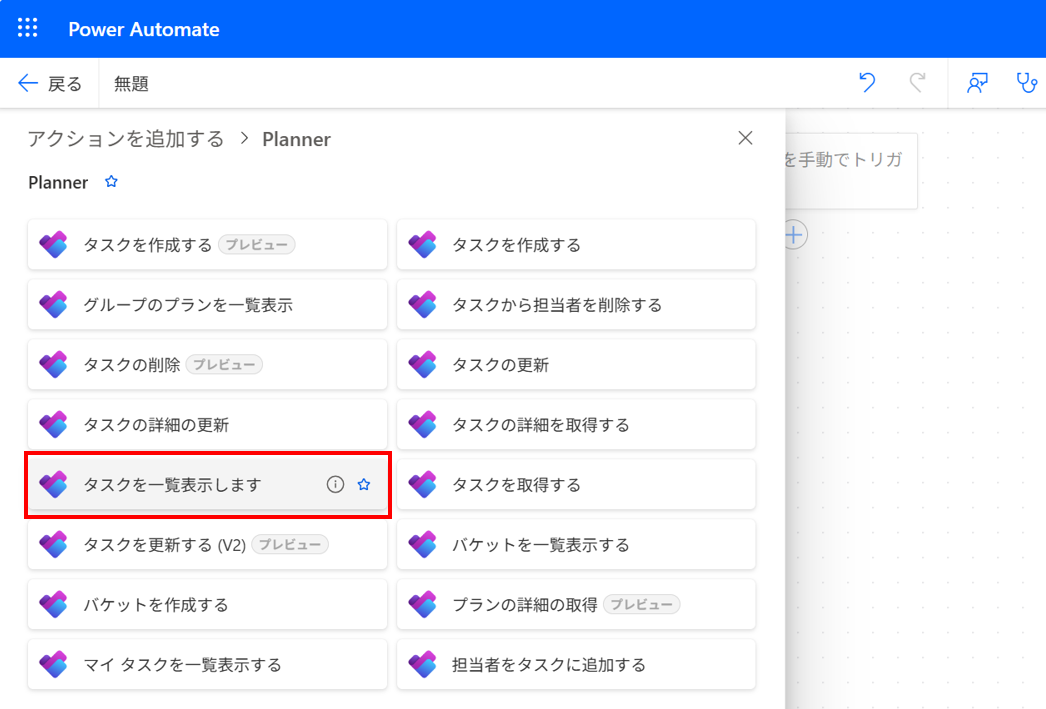1046x709 pixels.
Task: Select タスクの更新 action
Action: [x=576, y=365]
